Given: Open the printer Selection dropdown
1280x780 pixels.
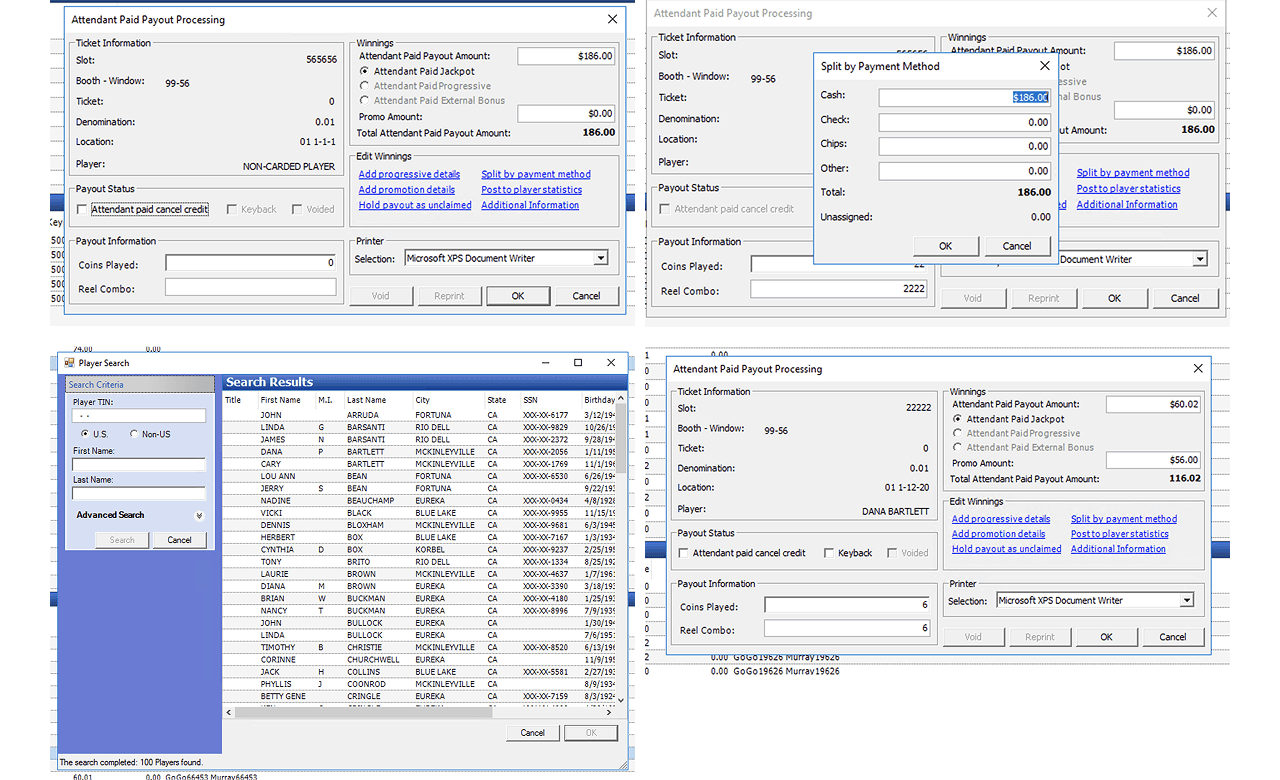Looking at the screenshot, I should pyautogui.click(x=602, y=256).
